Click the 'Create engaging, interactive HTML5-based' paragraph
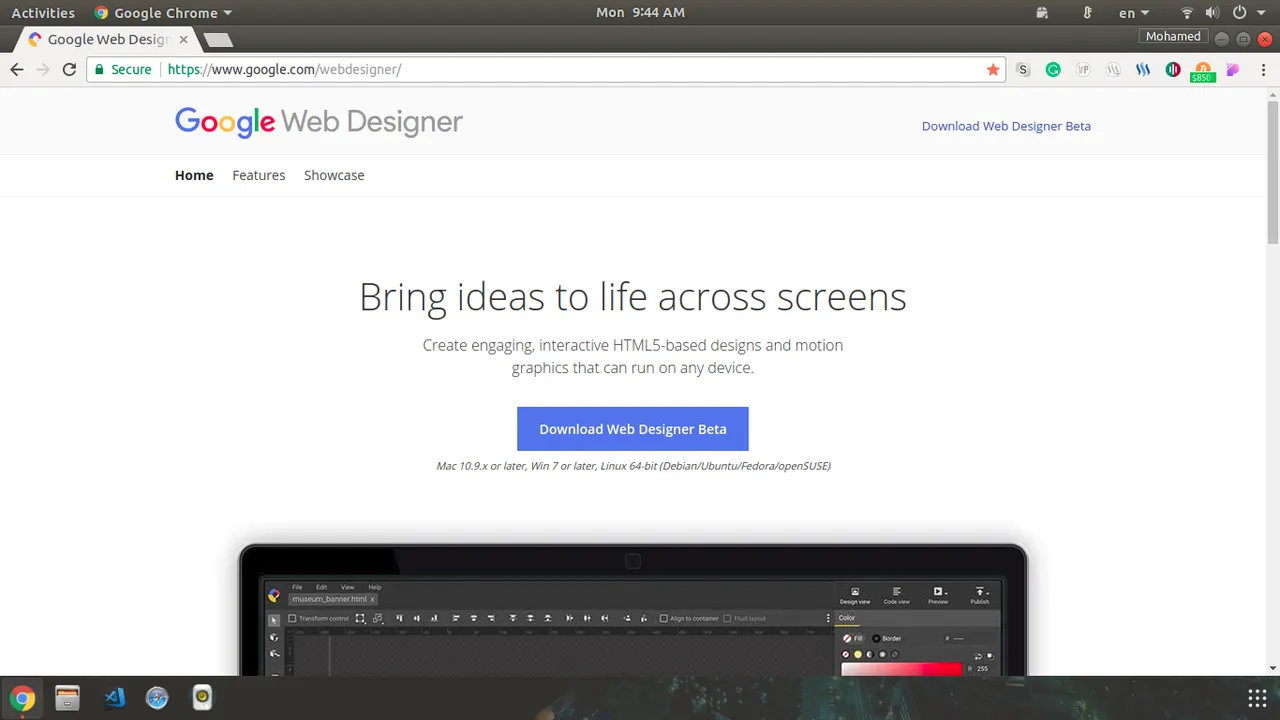This screenshot has height=720, width=1280. click(633, 356)
